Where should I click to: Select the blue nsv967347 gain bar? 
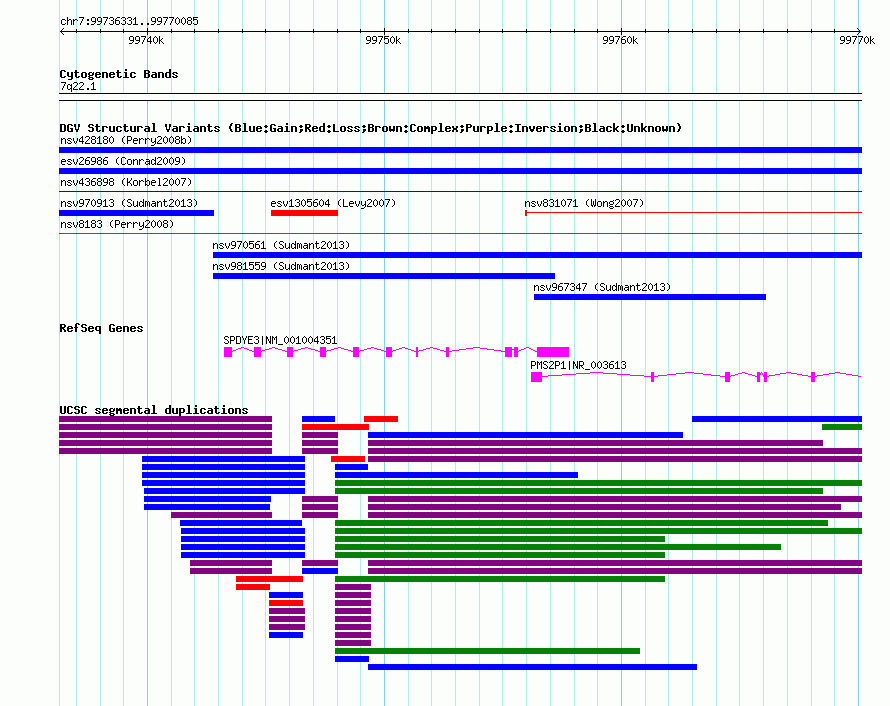click(650, 297)
